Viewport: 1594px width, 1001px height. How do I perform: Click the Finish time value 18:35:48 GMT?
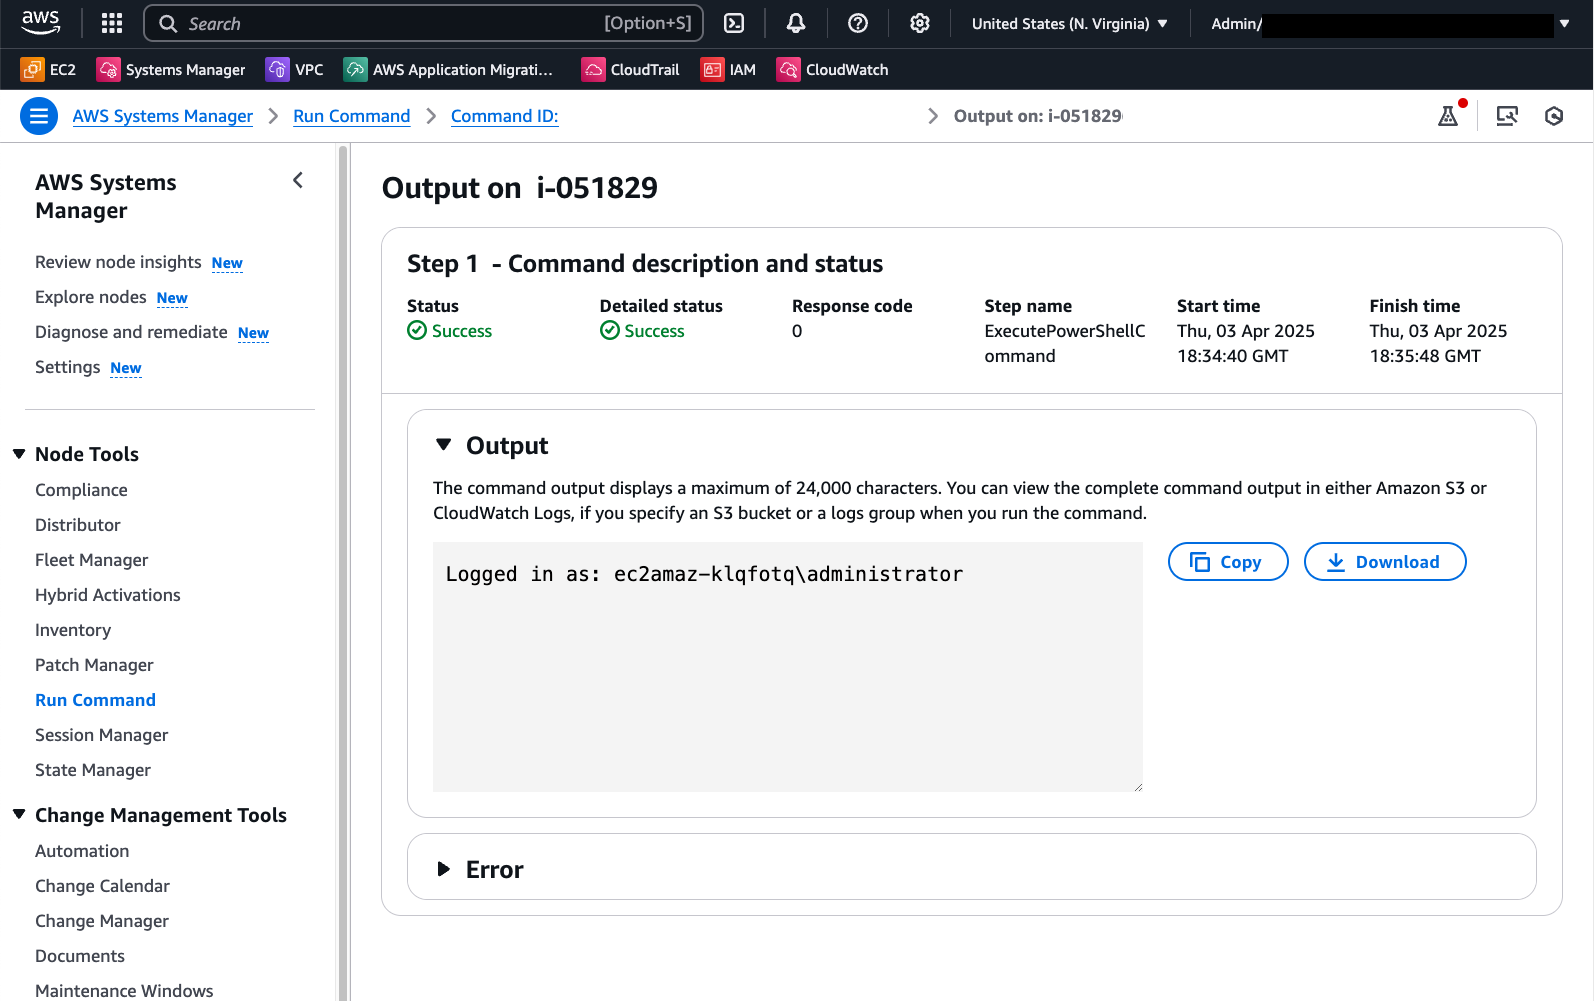(1425, 356)
